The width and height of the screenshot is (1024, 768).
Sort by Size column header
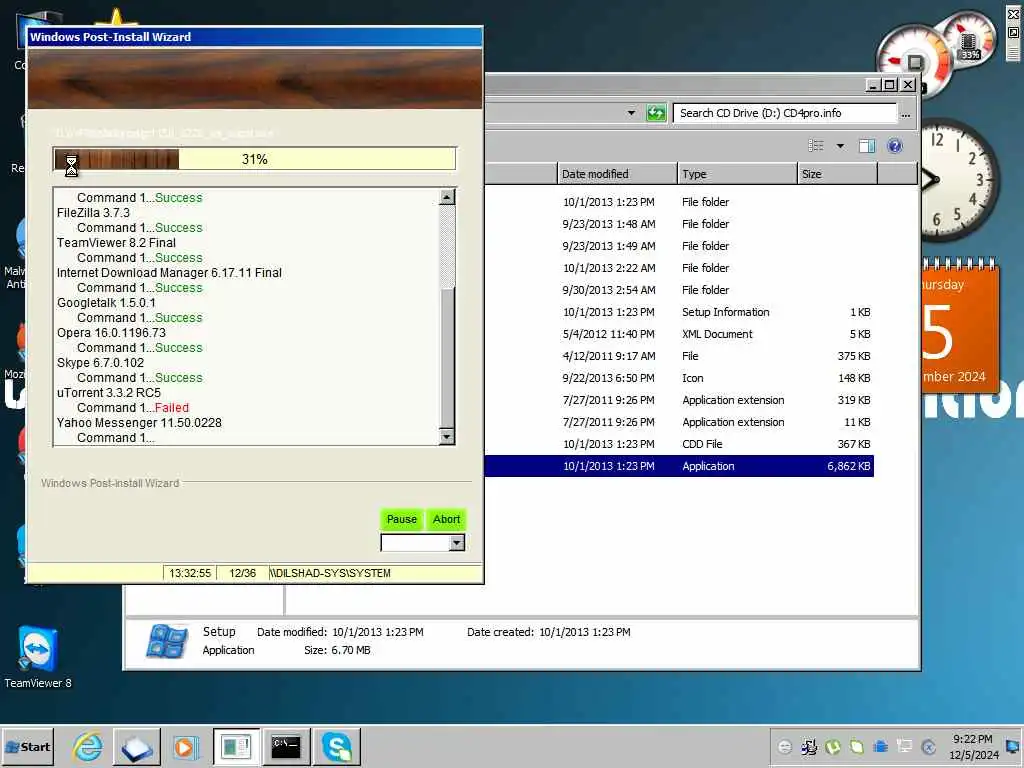(x=838, y=174)
